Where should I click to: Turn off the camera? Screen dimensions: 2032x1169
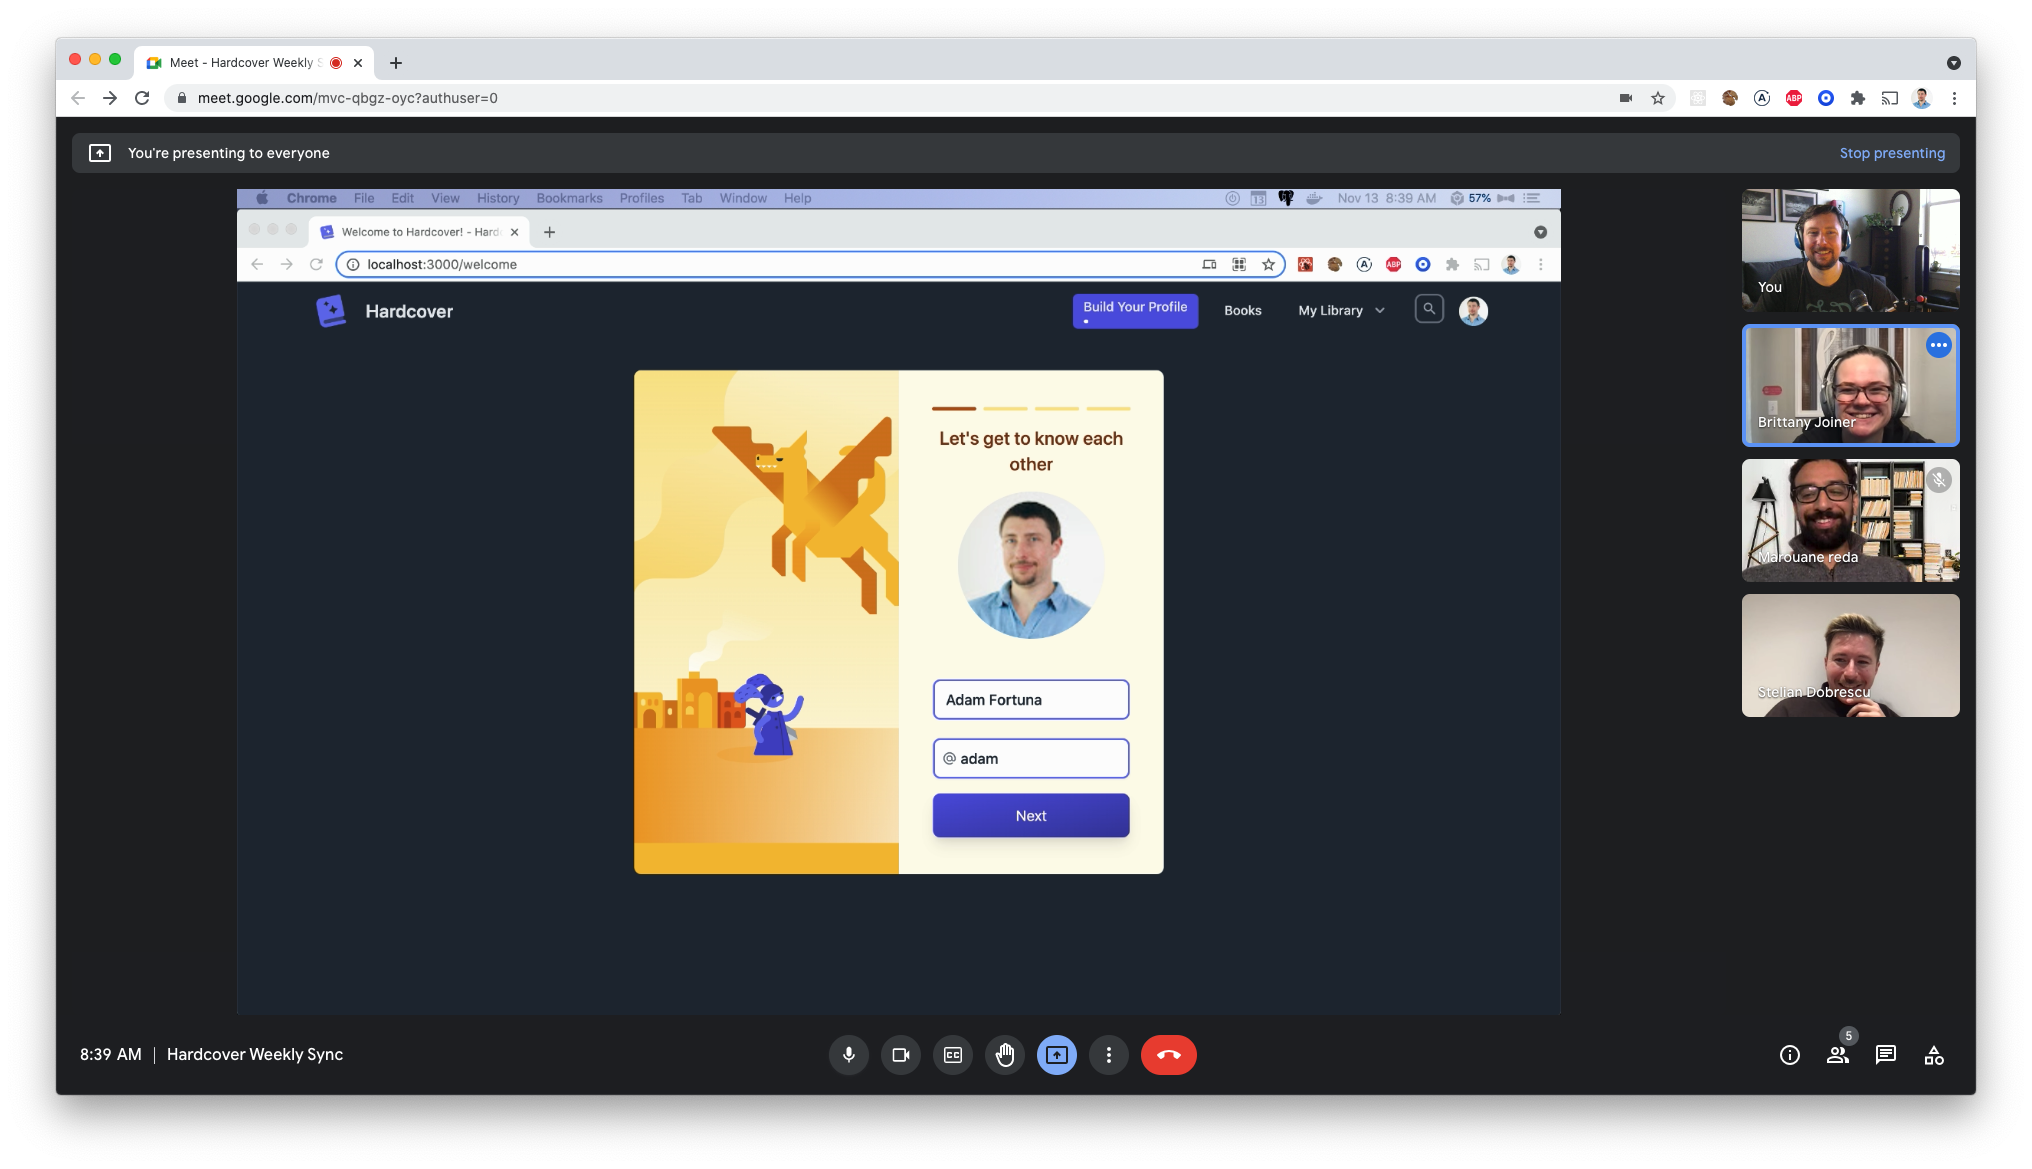point(900,1055)
